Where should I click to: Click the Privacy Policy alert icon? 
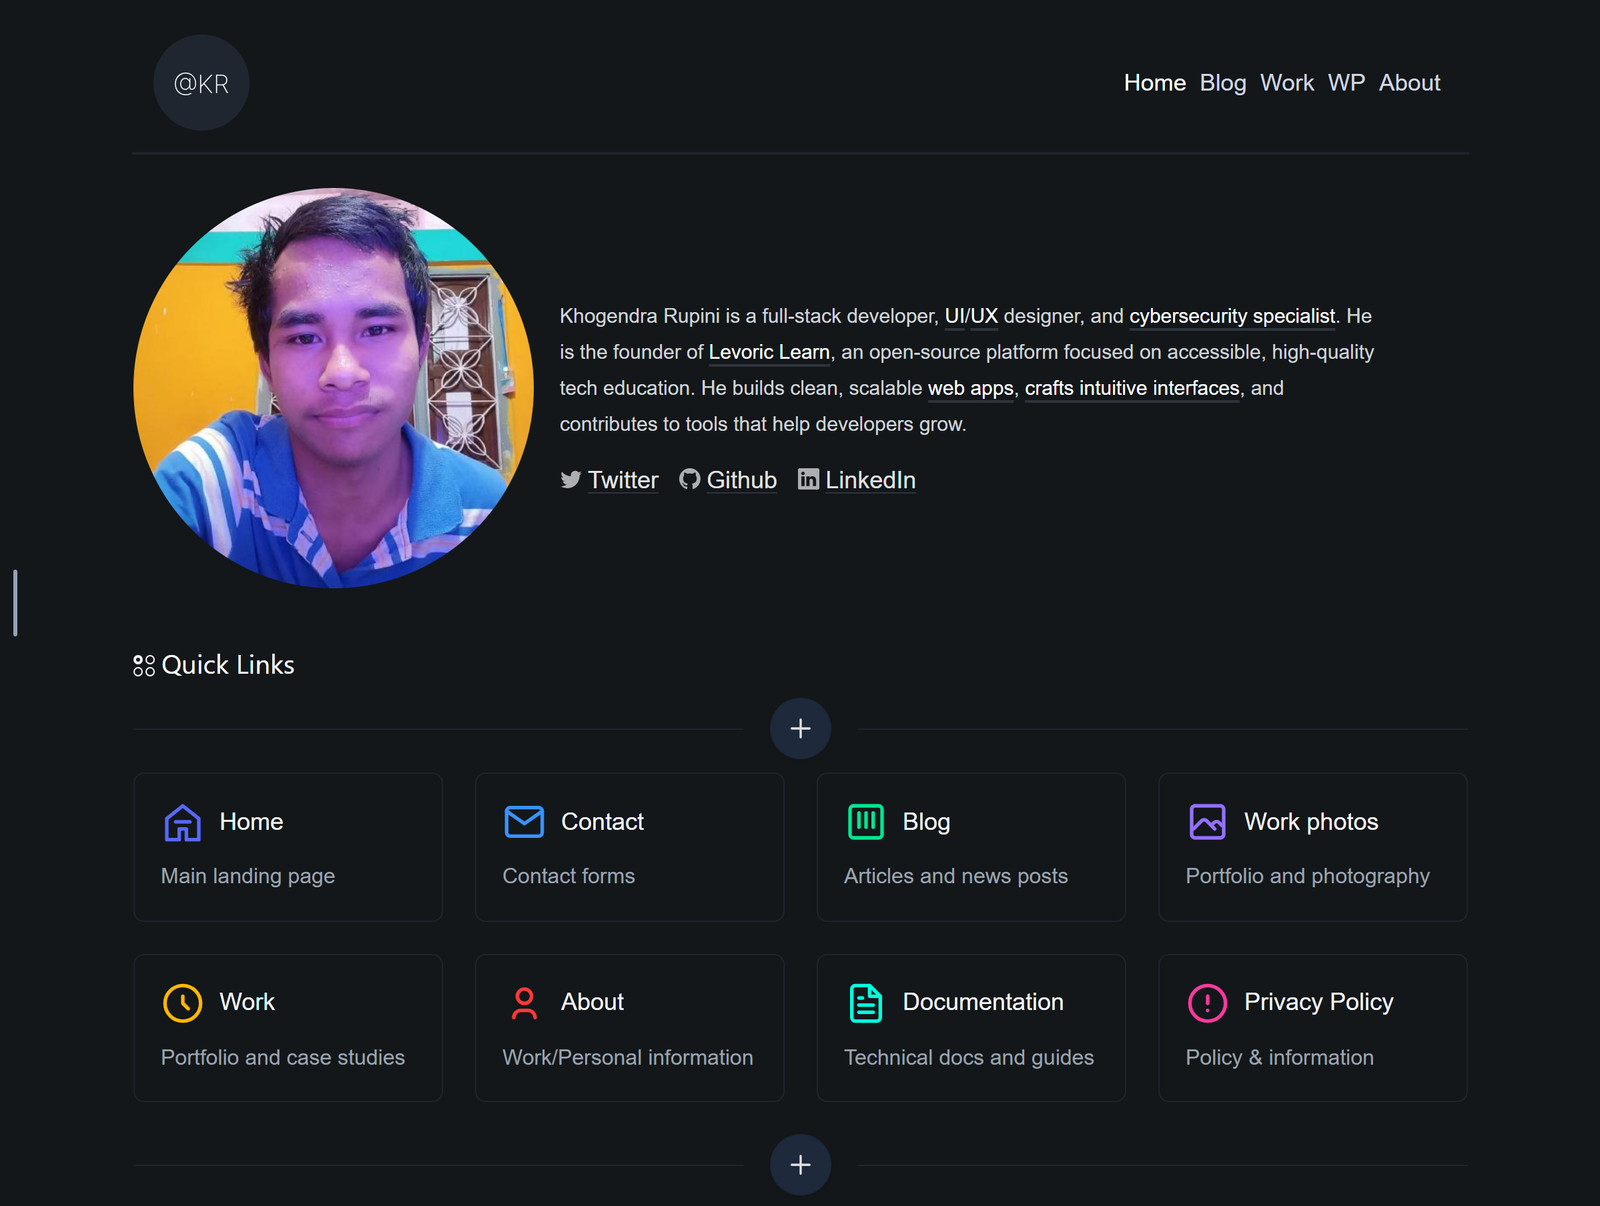pyautogui.click(x=1207, y=1003)
